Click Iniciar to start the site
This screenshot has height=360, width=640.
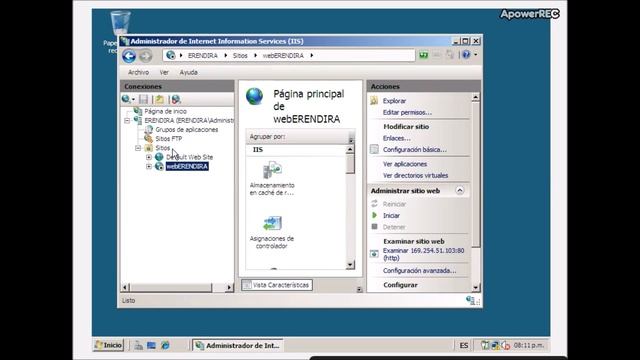[x=391, y=216]
